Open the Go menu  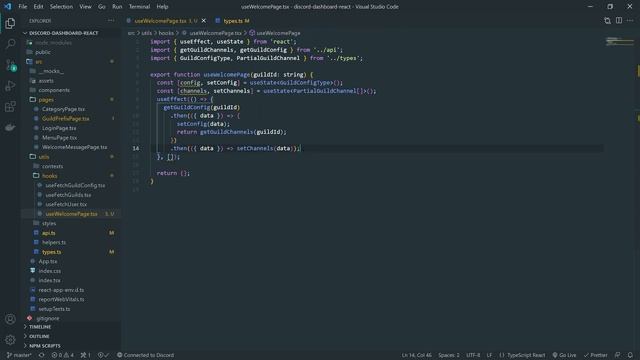click(102, 7)
